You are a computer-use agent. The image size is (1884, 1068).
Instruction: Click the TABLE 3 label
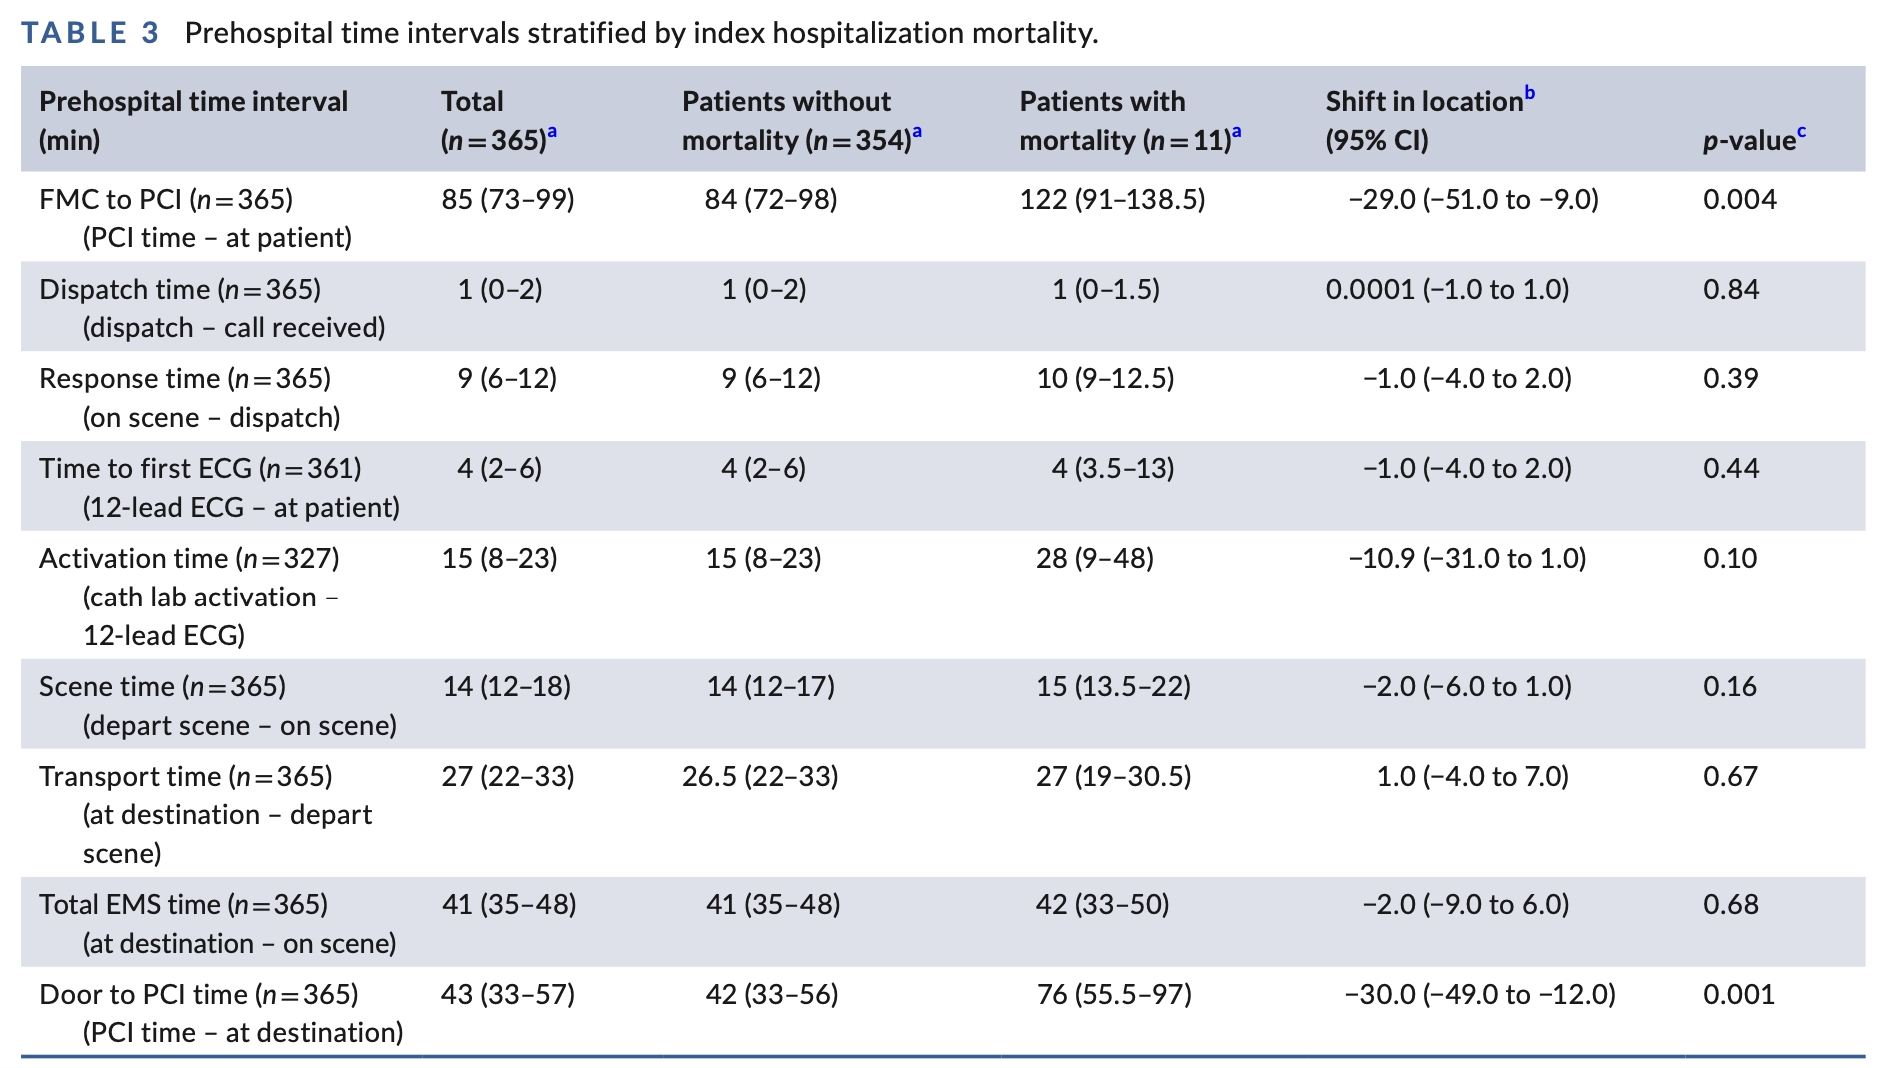tap(90, 33)
